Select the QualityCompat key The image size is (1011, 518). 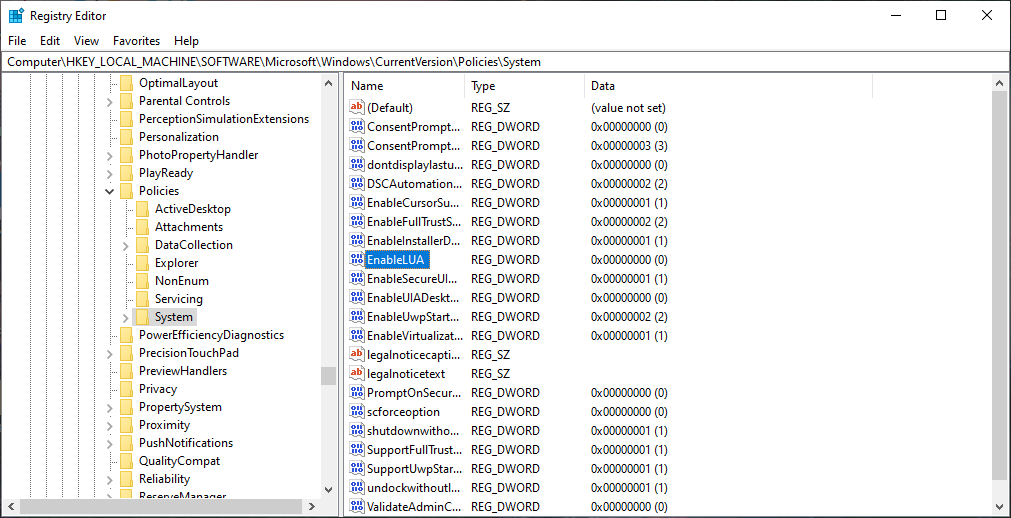point(179,461)
